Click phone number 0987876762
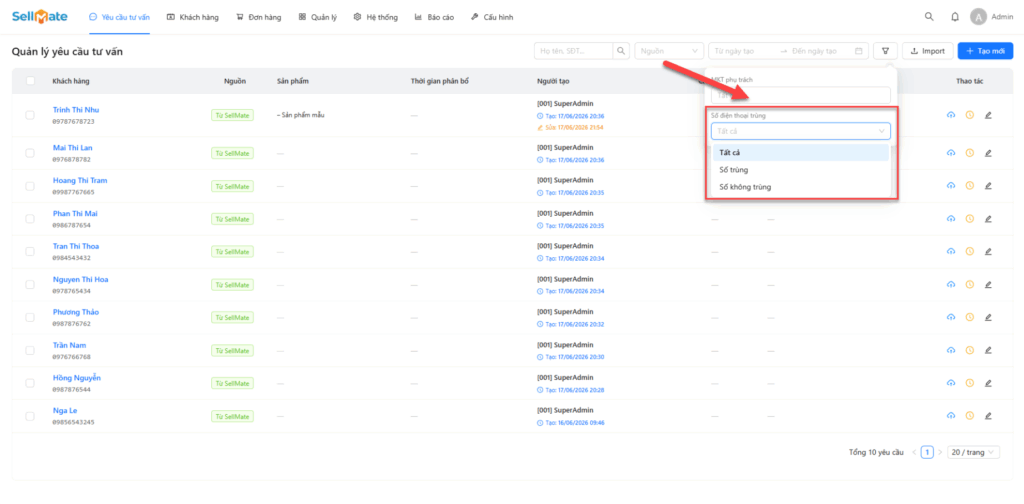This screenshot has width=1024, height=504. 72,324
